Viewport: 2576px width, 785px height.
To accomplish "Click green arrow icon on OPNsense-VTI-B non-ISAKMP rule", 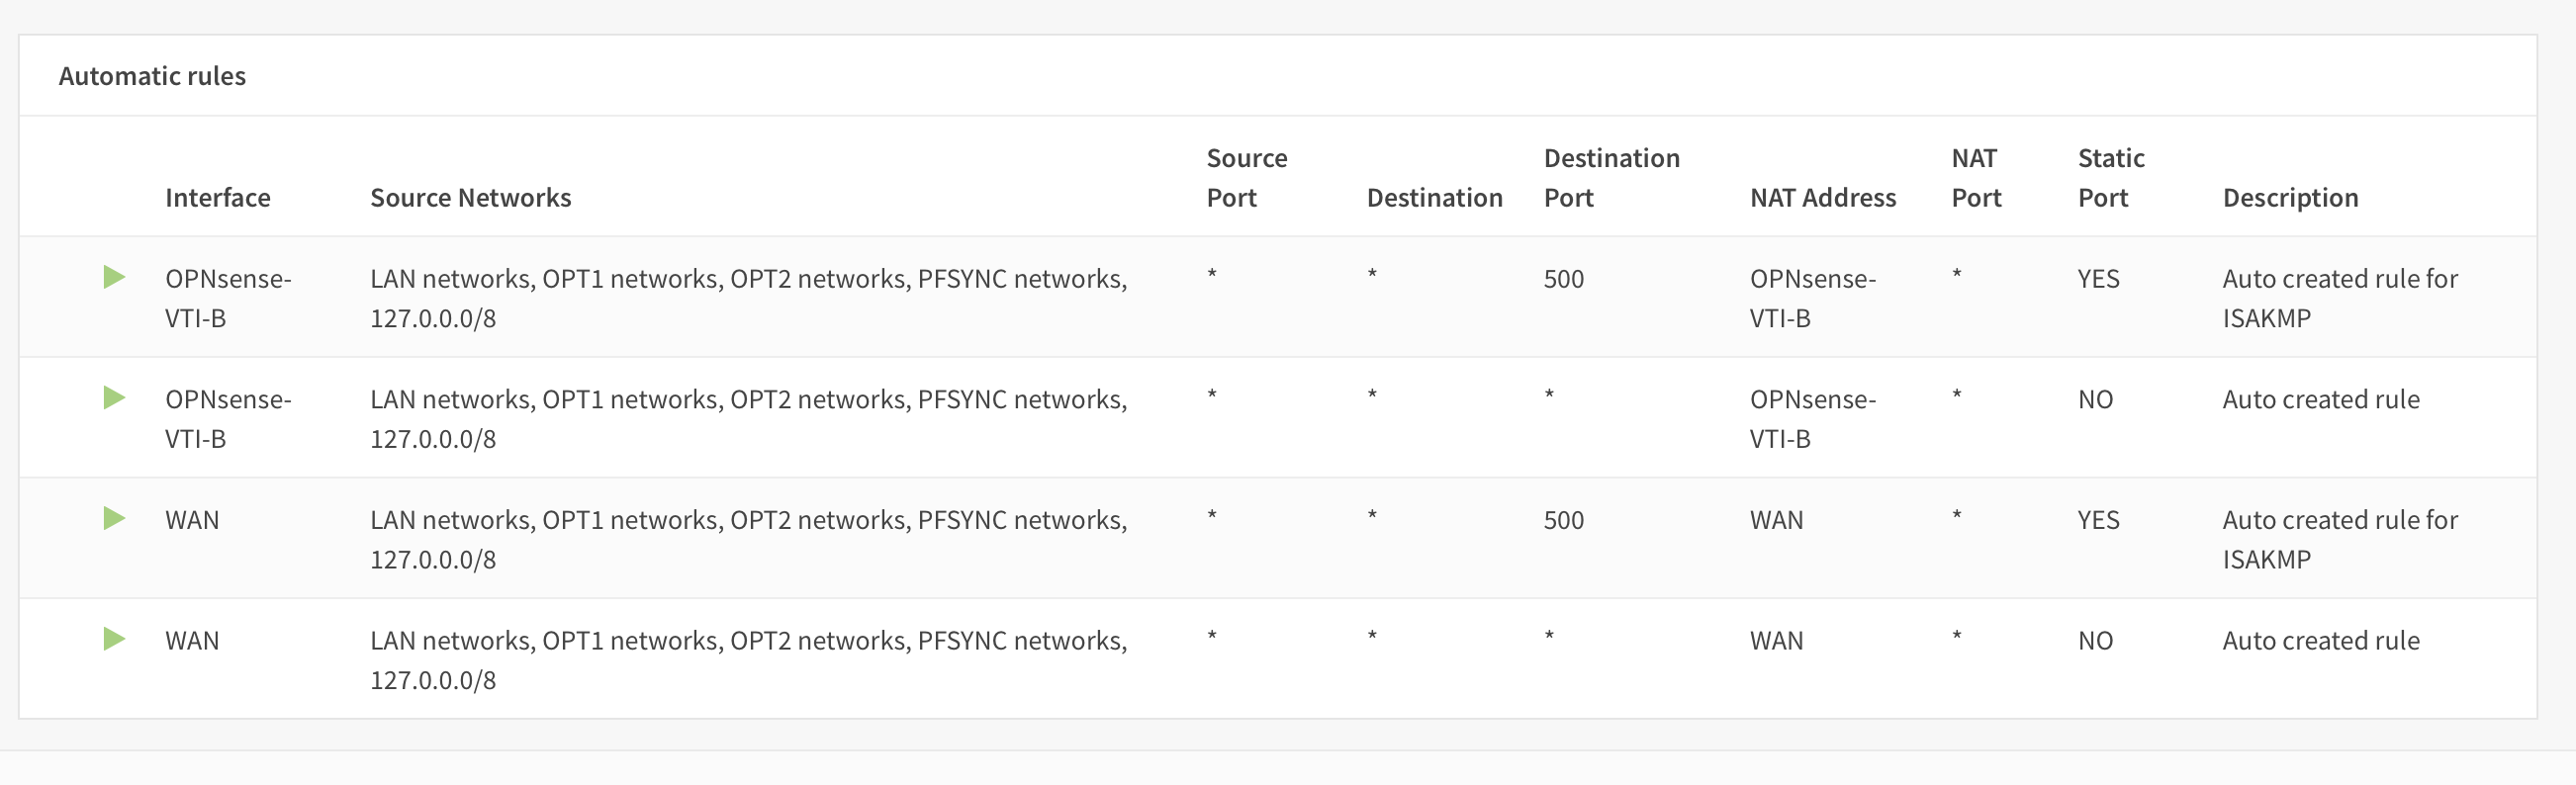I will click(114, 398).
